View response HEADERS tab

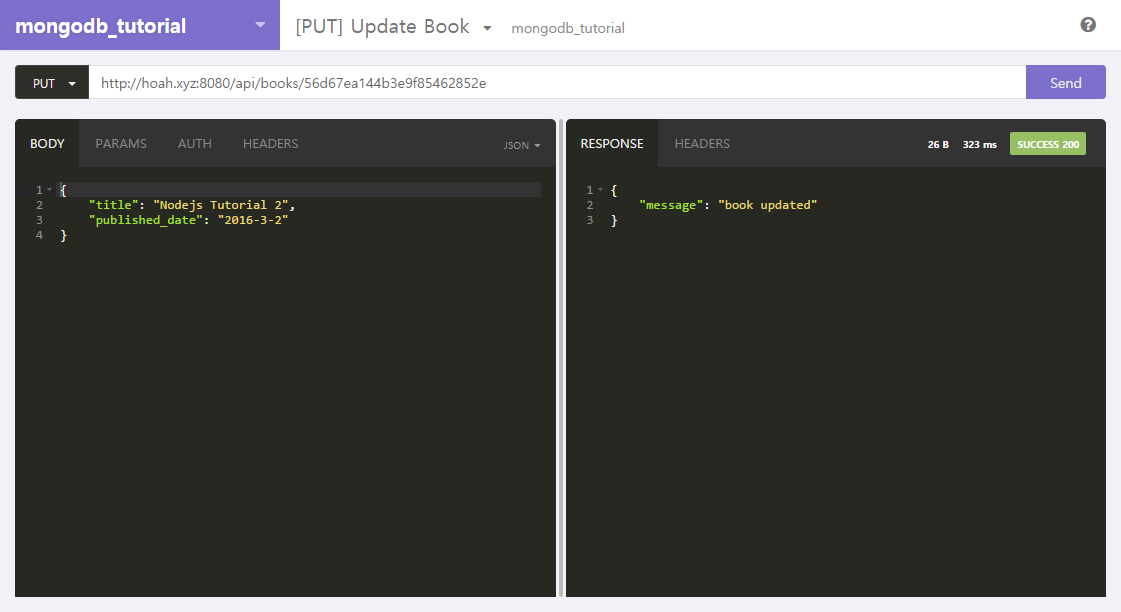[x=702, y=143]
